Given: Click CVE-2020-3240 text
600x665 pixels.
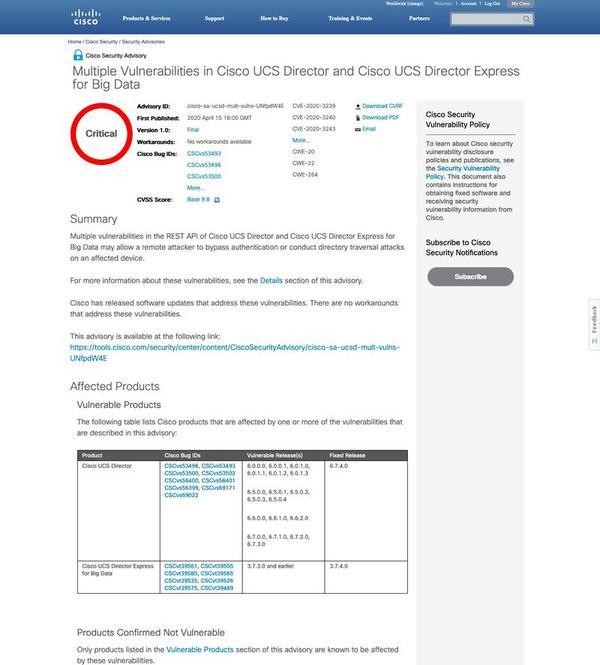Looking at the screenshot, I should 314,117.
